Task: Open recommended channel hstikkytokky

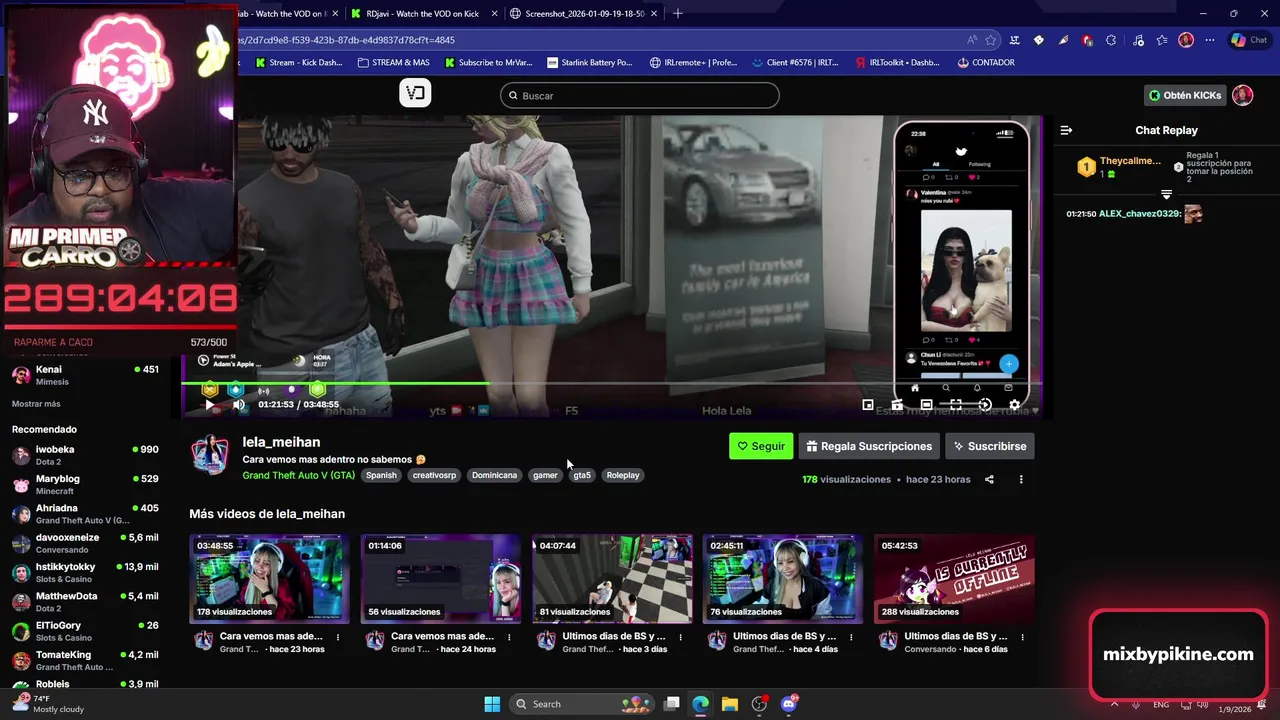Action: pyautogui.click(x=85, y=572)
